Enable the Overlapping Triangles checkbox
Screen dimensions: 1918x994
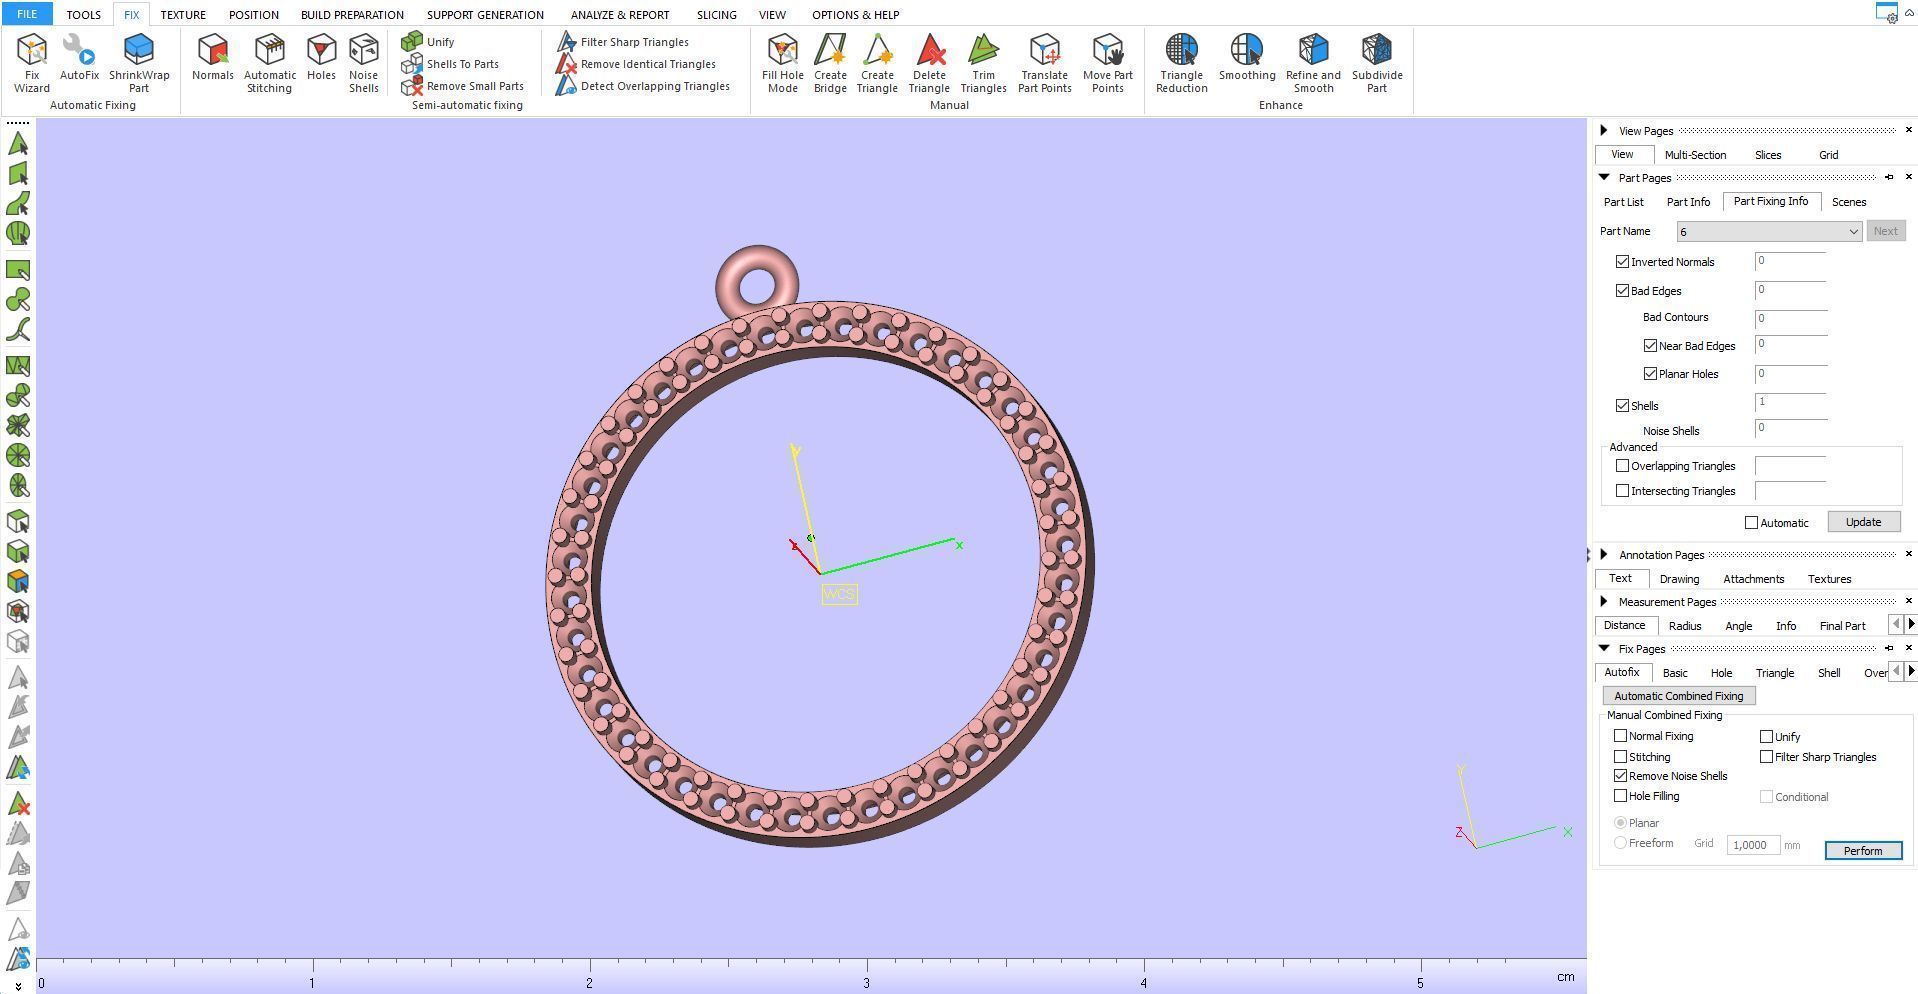click(x=1623, y=465)
